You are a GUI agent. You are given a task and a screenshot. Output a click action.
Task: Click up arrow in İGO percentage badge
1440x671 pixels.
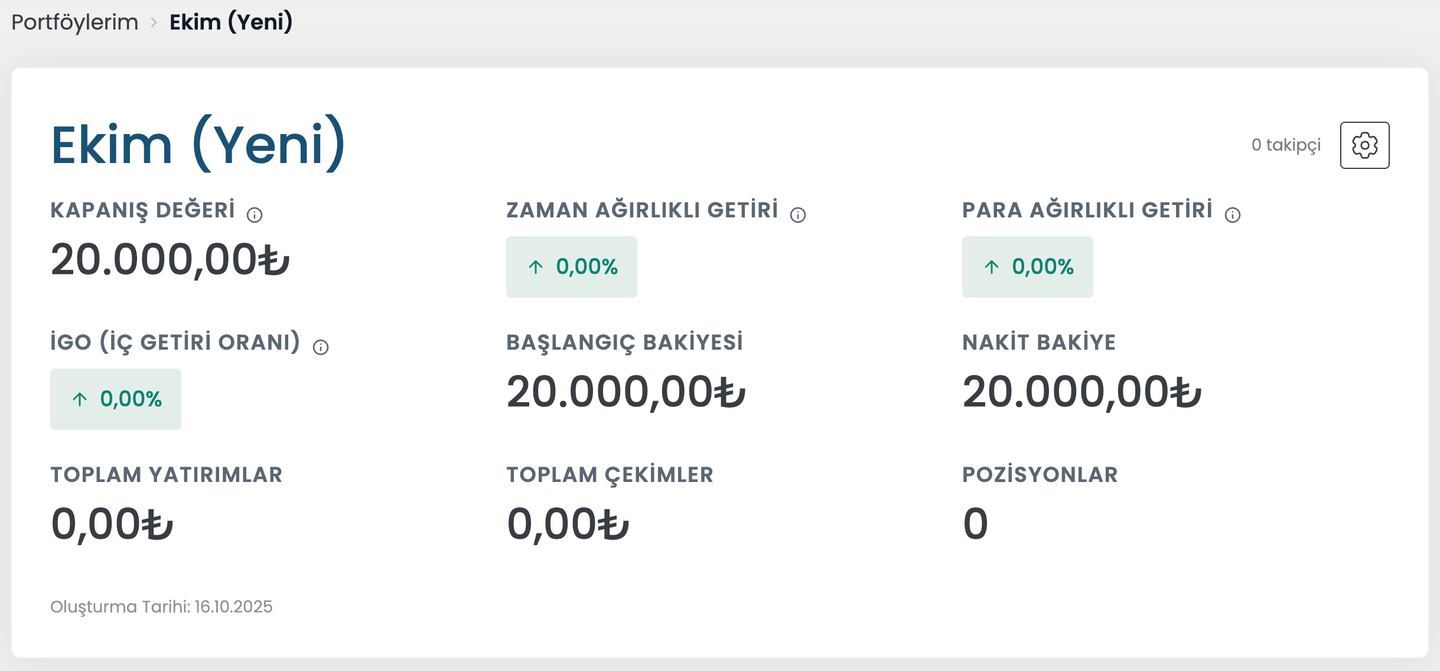point(80,399)
